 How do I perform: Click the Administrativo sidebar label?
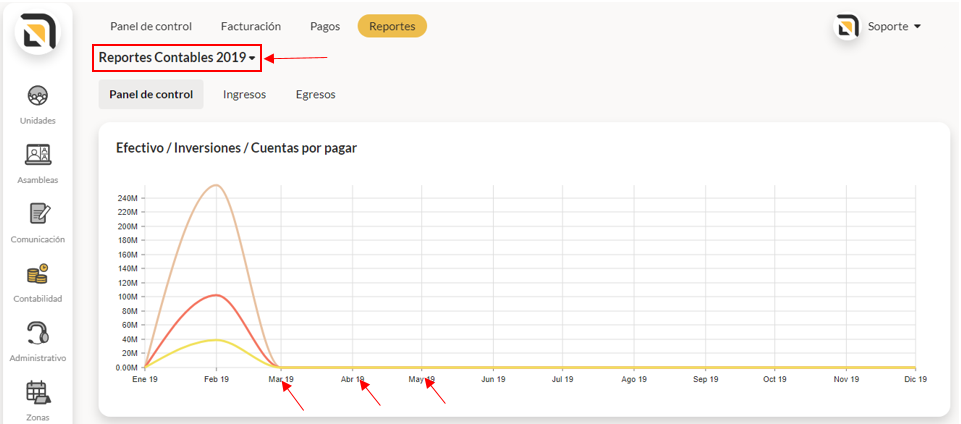coord(38,358)
